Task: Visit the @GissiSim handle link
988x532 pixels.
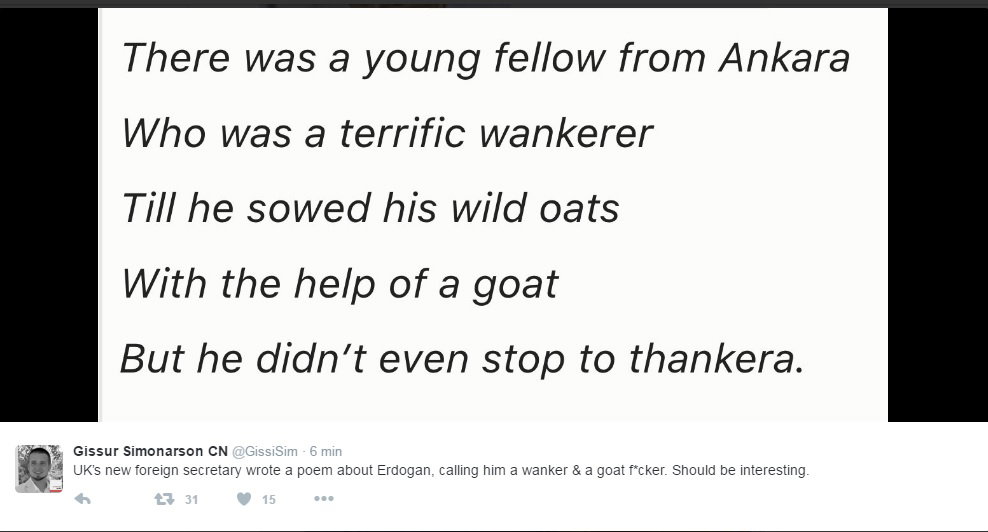Action: pos(265,451)
